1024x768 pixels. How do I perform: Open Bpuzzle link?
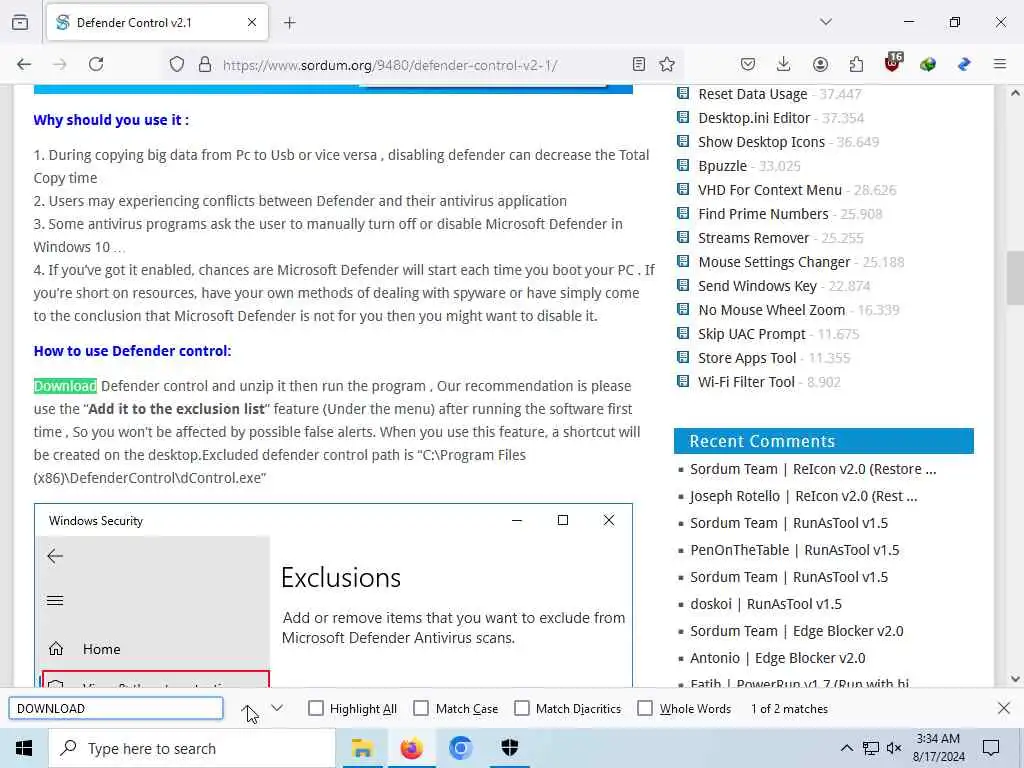(722, 166)
